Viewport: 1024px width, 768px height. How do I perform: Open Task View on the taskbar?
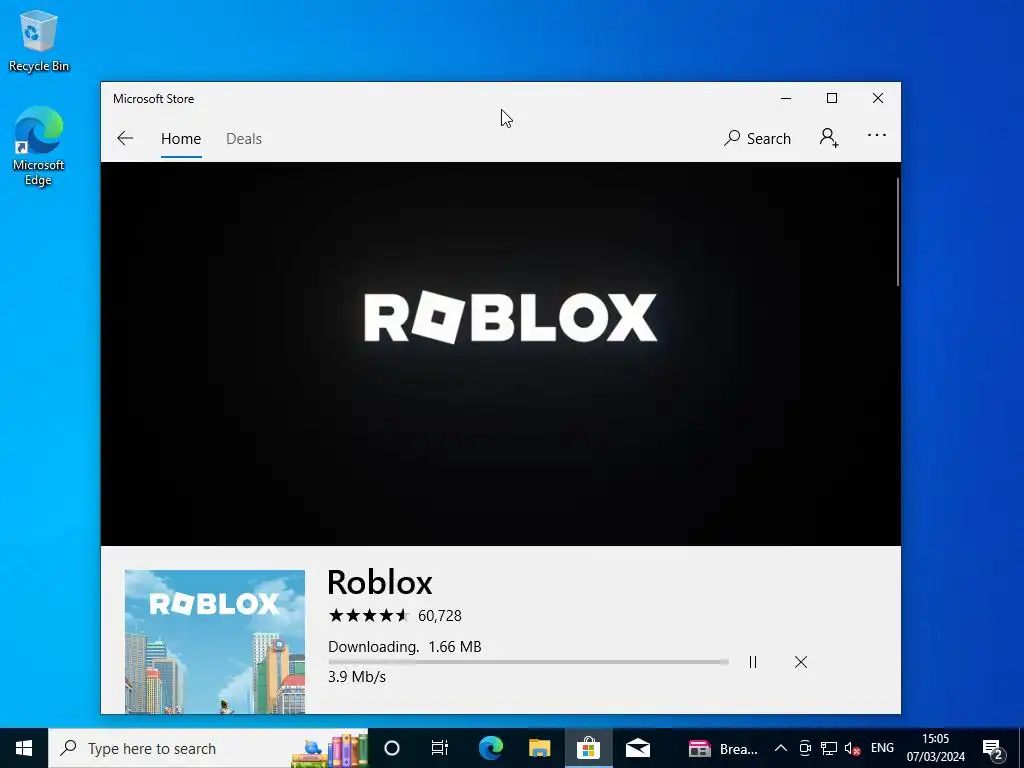click(440, 748)
